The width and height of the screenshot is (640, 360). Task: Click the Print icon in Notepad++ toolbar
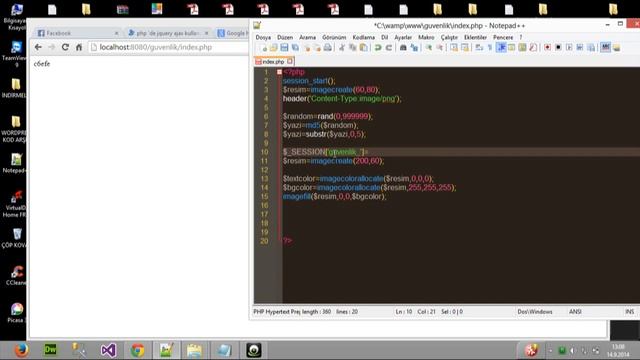[327, 48]
